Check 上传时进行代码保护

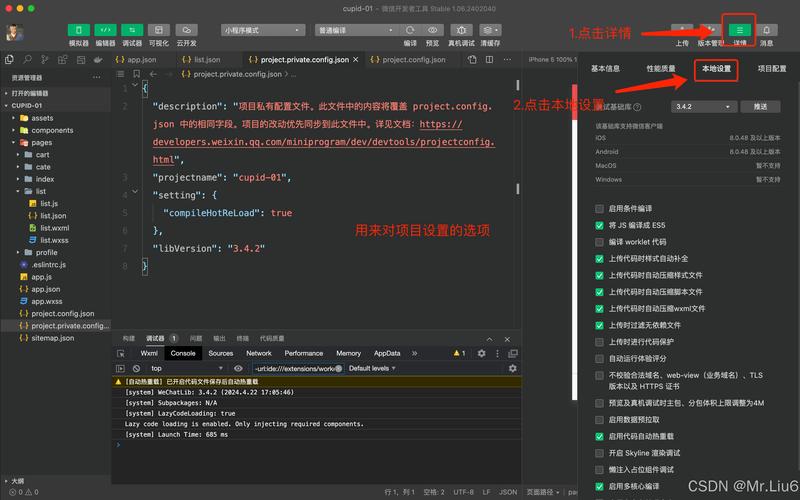(x=599, y=342)
